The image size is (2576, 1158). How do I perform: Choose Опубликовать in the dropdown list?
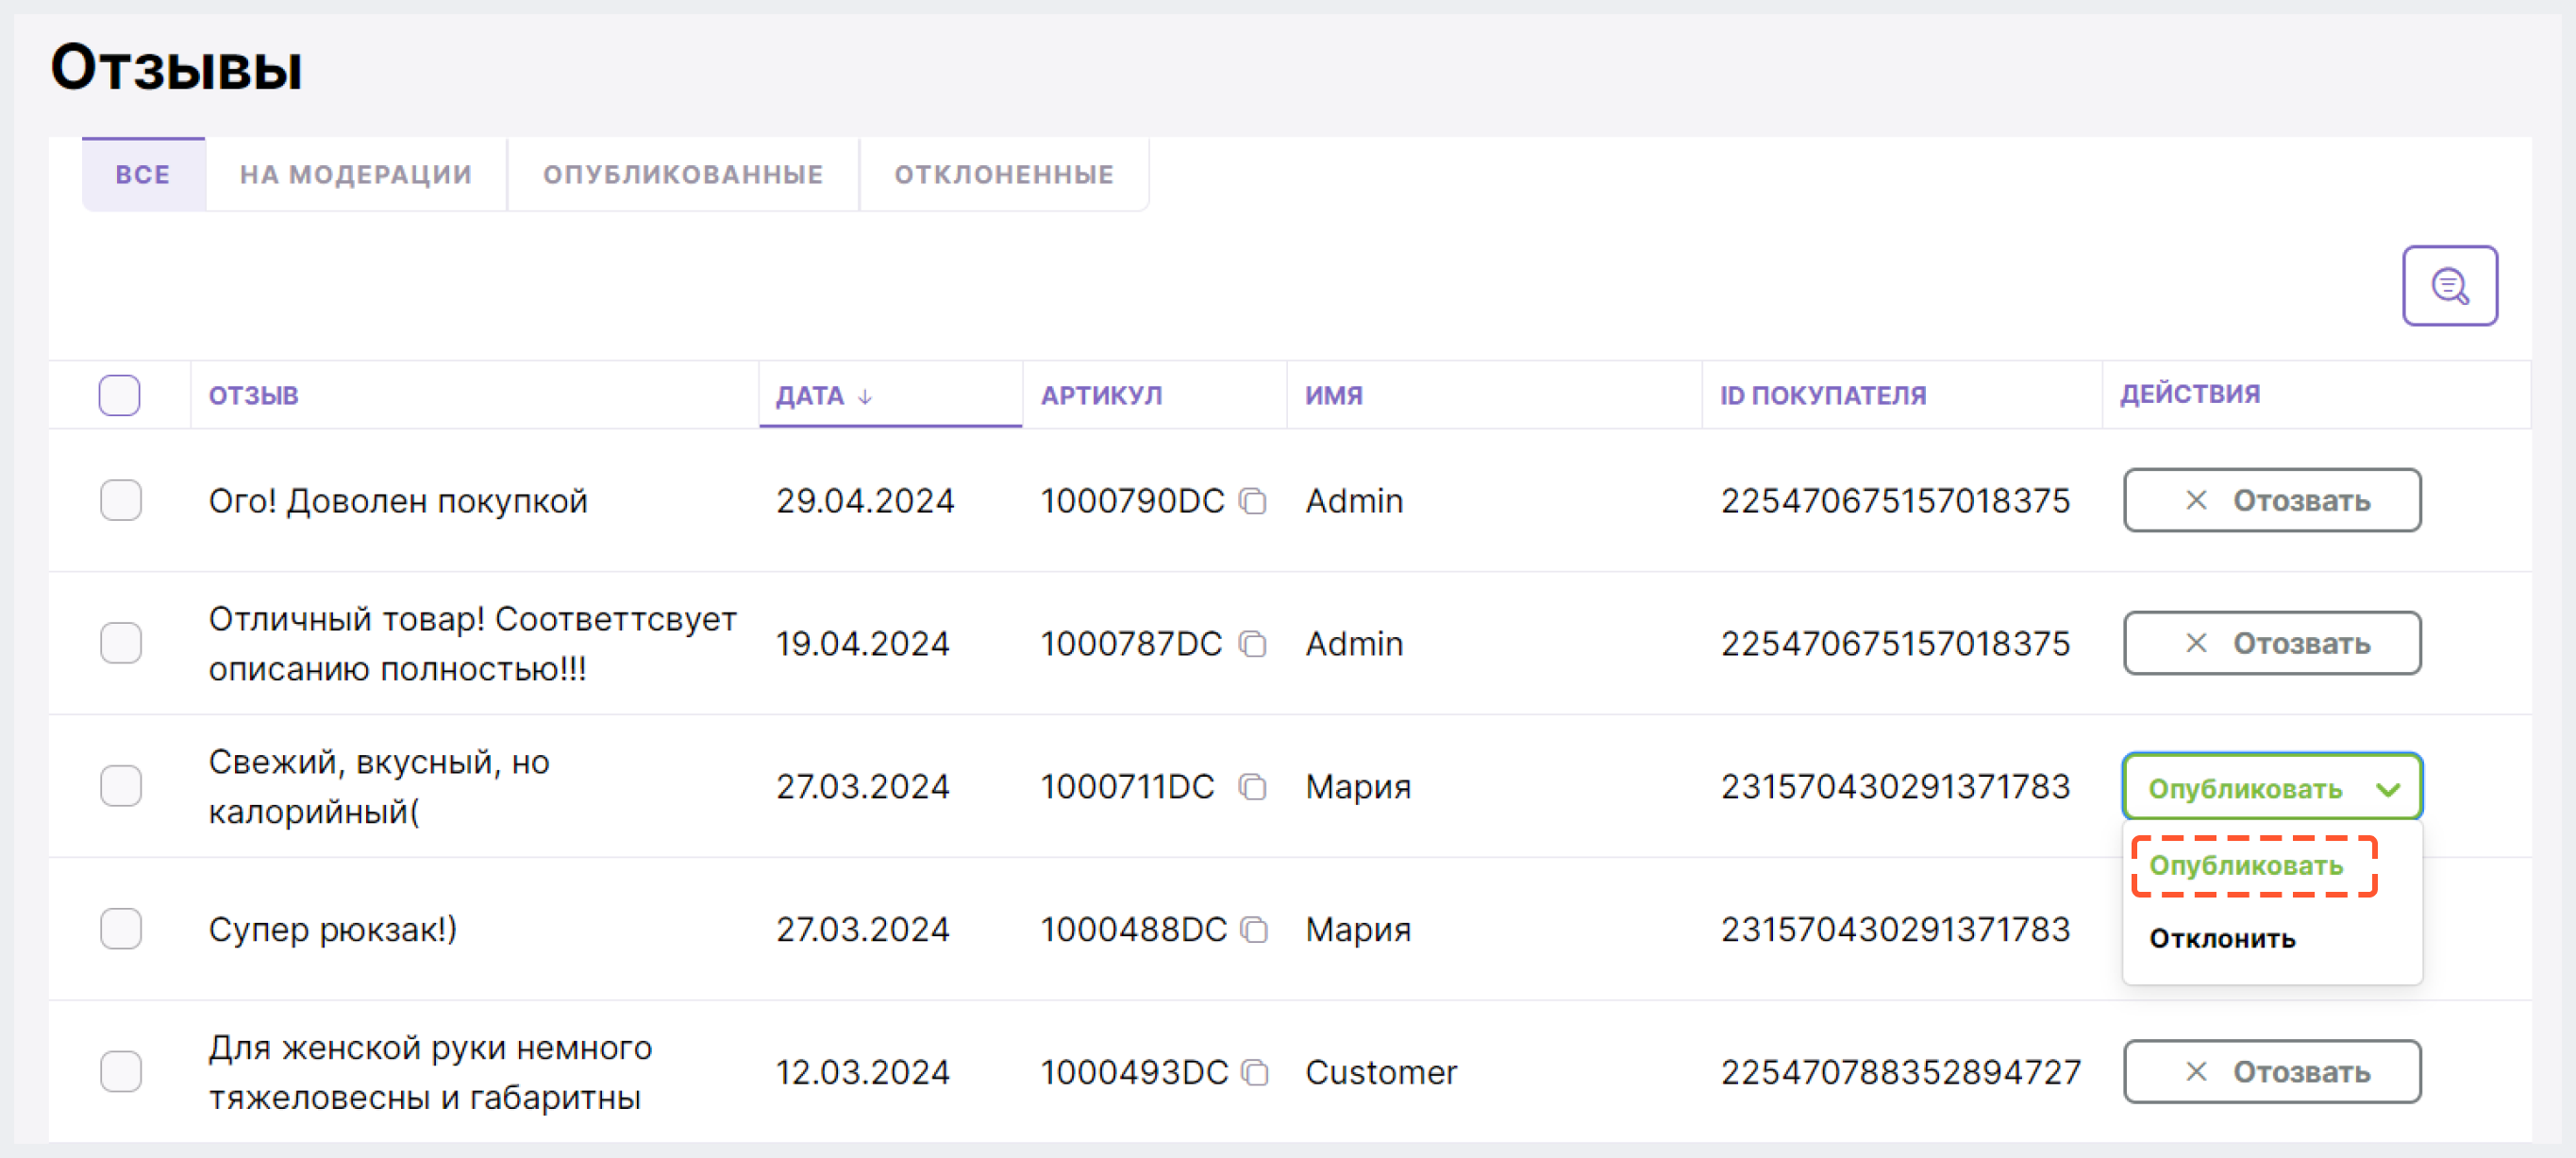(x=2246, y=865)
